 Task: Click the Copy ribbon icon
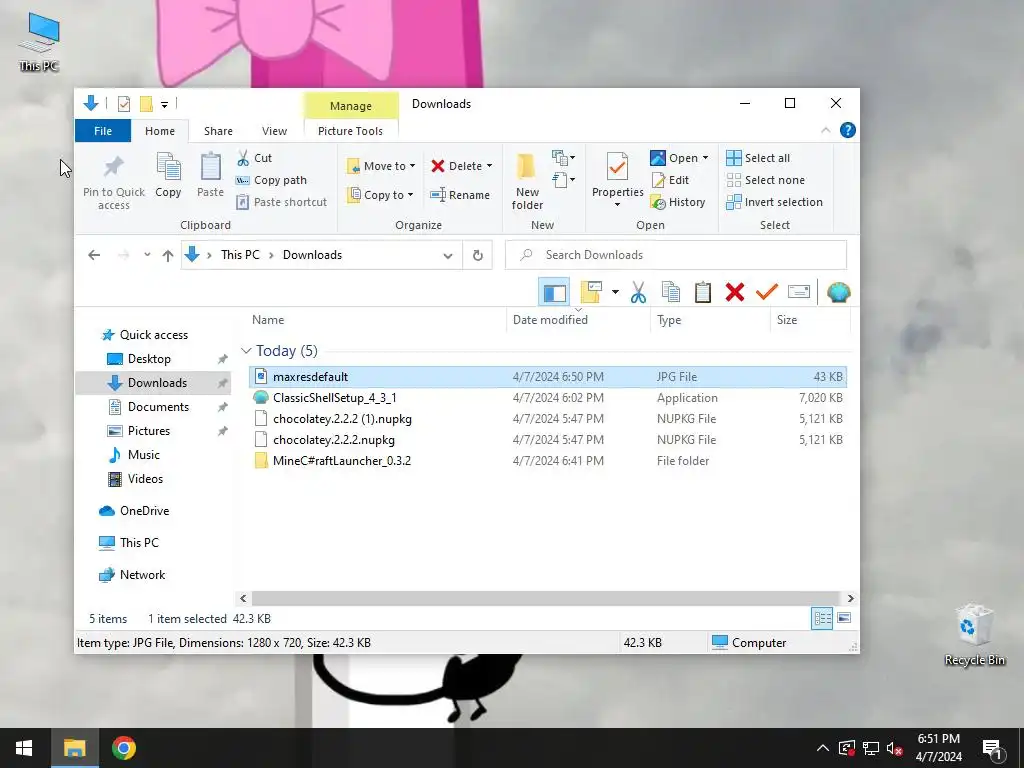click(x=168, y=175)
